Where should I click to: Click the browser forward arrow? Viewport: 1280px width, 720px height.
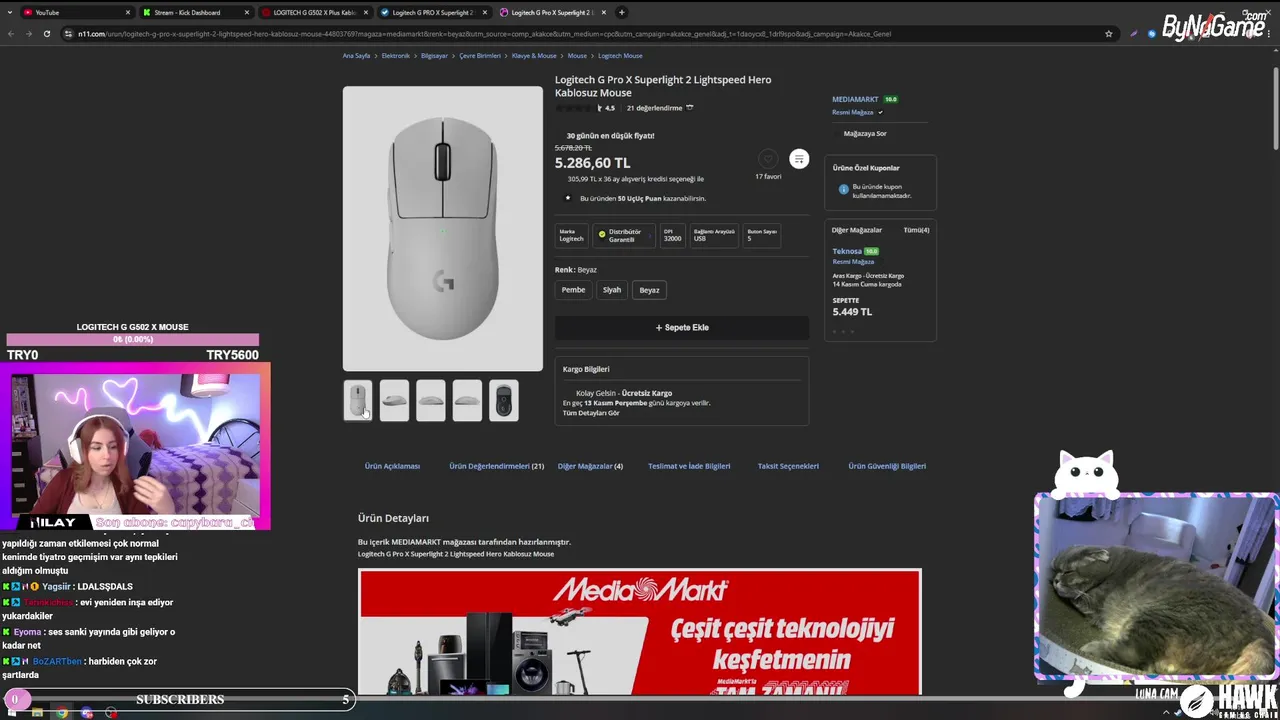pos(28,33)
